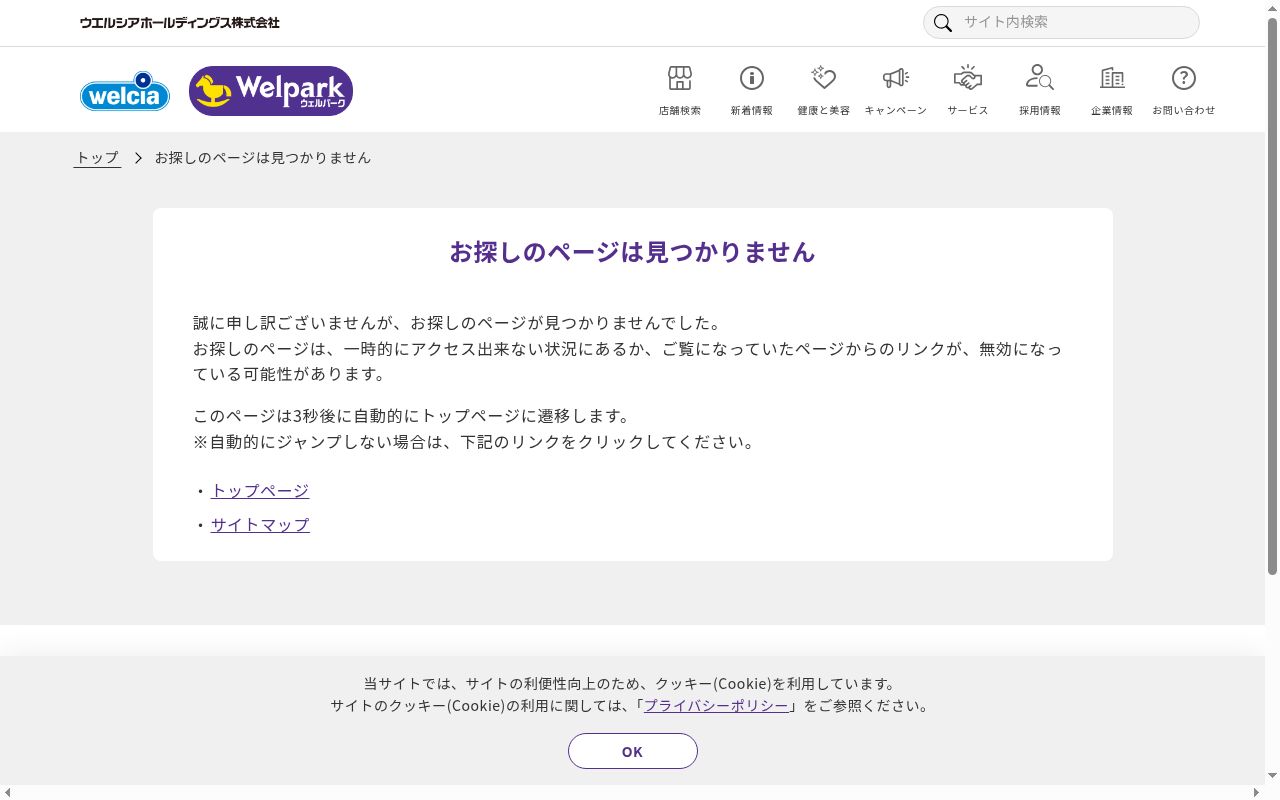Viewport: 1280px width, 800px height.
Task: Click the ウエルシアホールディングス株式会社 logo
Action: coord(180,22)
